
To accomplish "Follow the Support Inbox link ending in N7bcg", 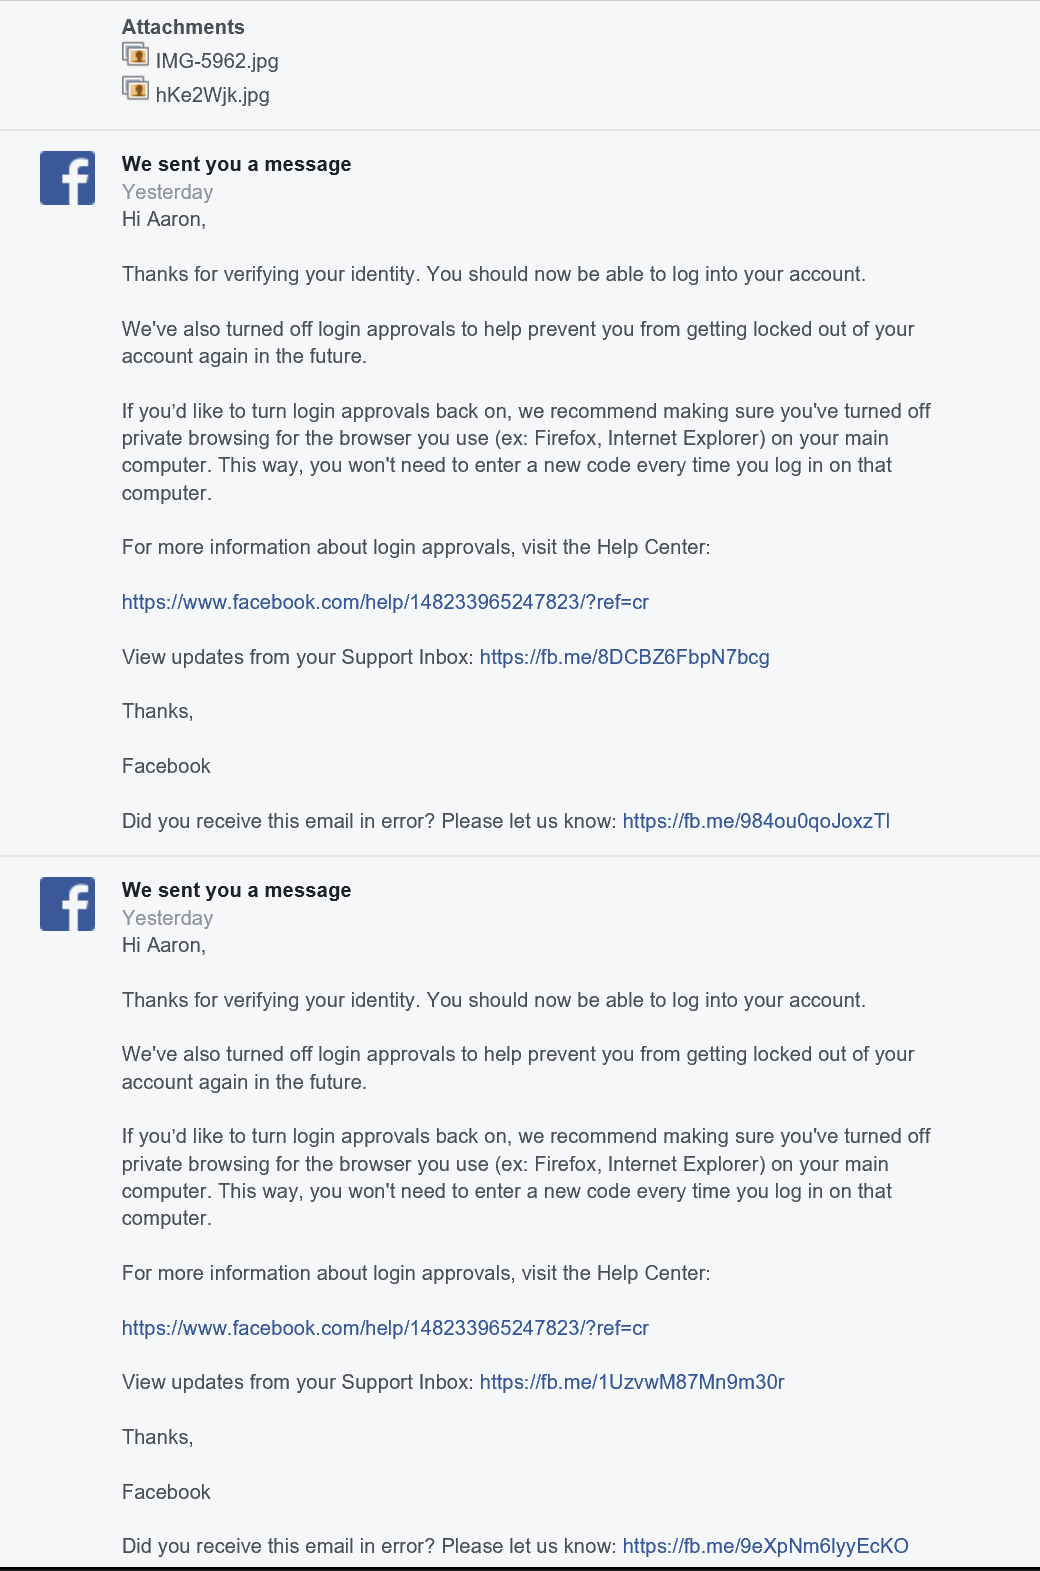I will [x=624, y=657].
